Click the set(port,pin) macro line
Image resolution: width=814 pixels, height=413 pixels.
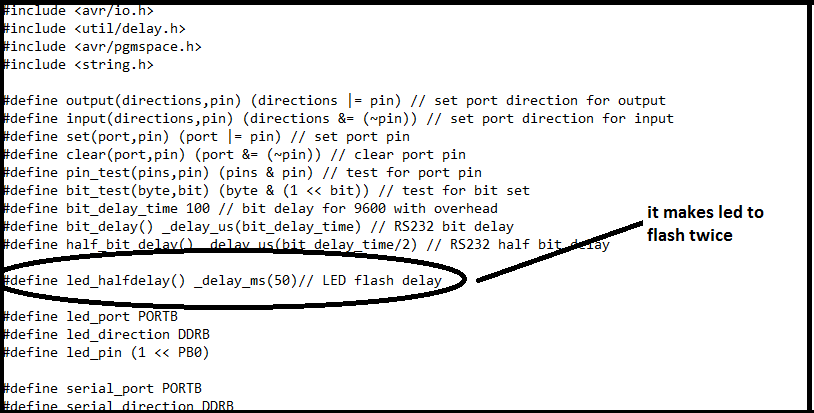pos(207,137)
